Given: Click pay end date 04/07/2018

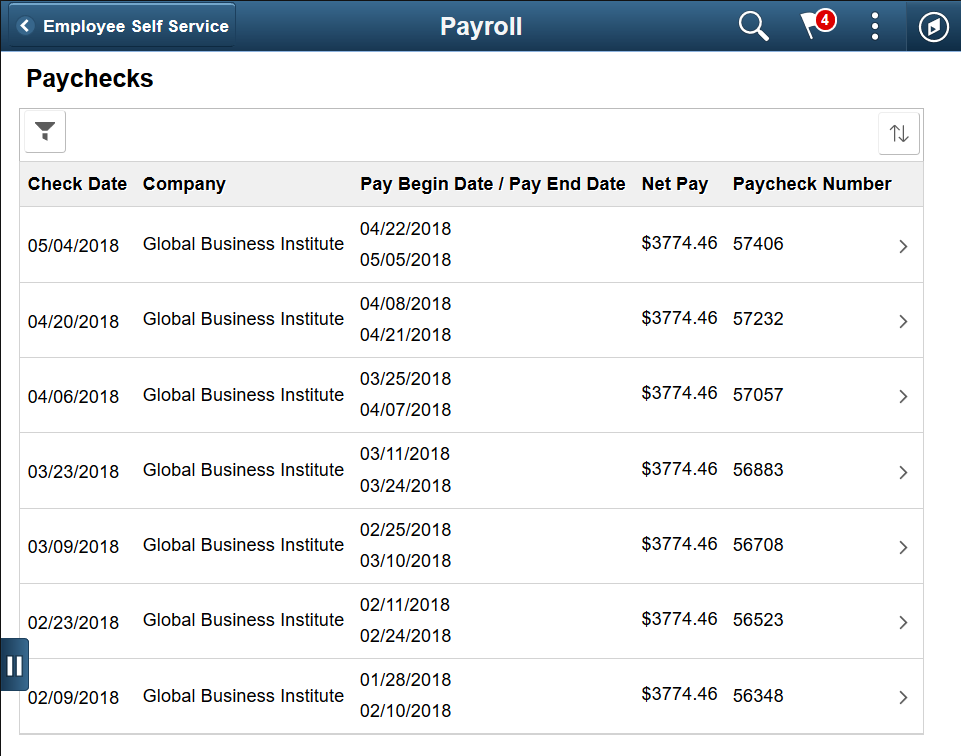Looking at the screenshot, I should click(x=406, y=410).
